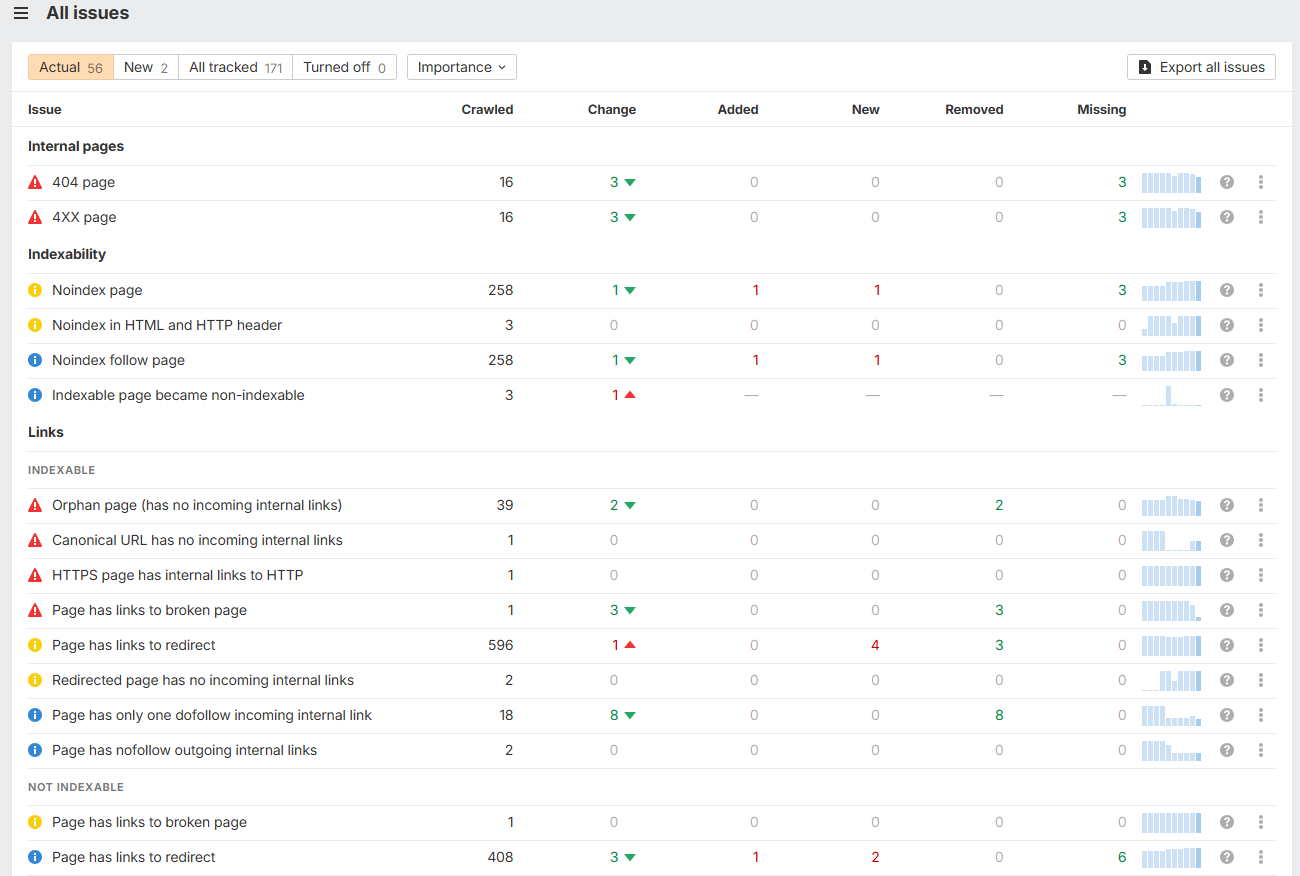Open Page has only one dofollow incoming internal link
1300x876 pixels.
click(212, 715)
